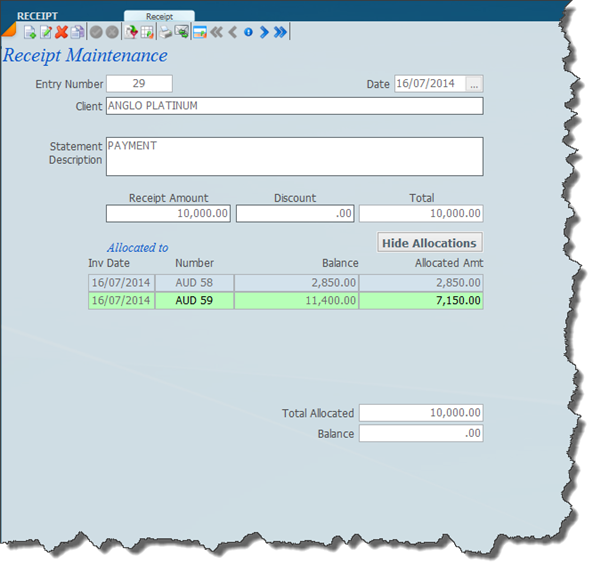Go to the previous record arrow
Screen dimensions: 601x573
(x=232, y=32)
